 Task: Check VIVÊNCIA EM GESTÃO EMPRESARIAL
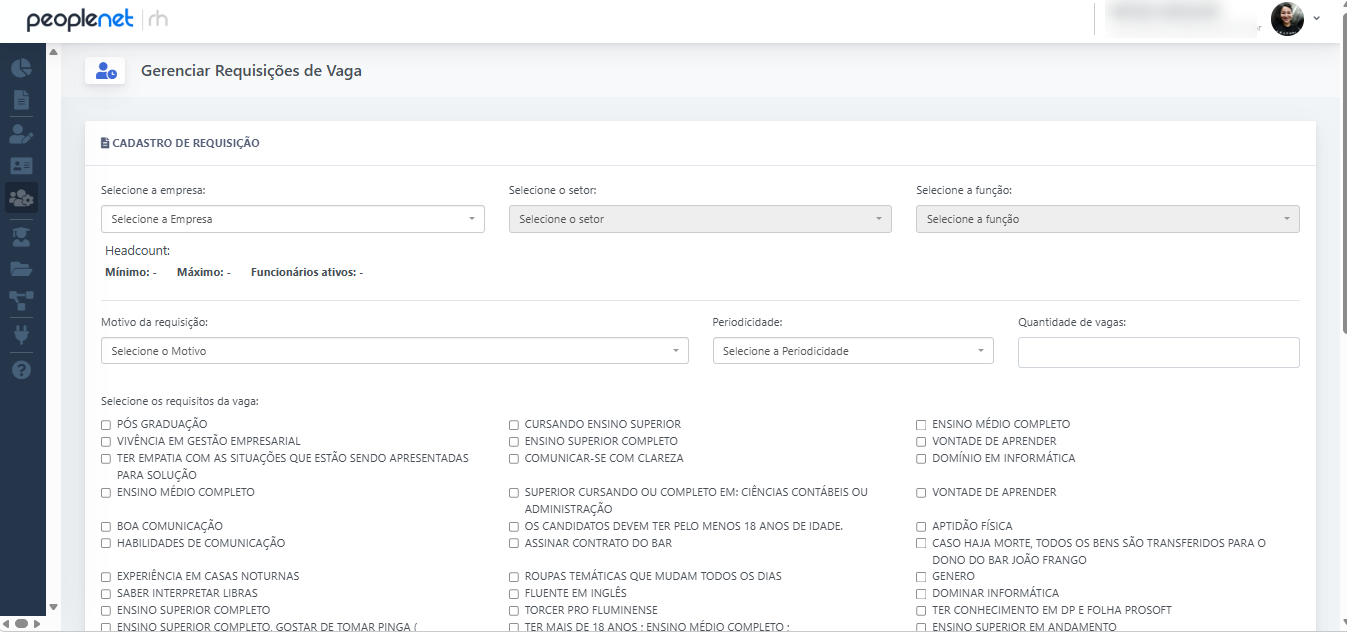[106, 442]
